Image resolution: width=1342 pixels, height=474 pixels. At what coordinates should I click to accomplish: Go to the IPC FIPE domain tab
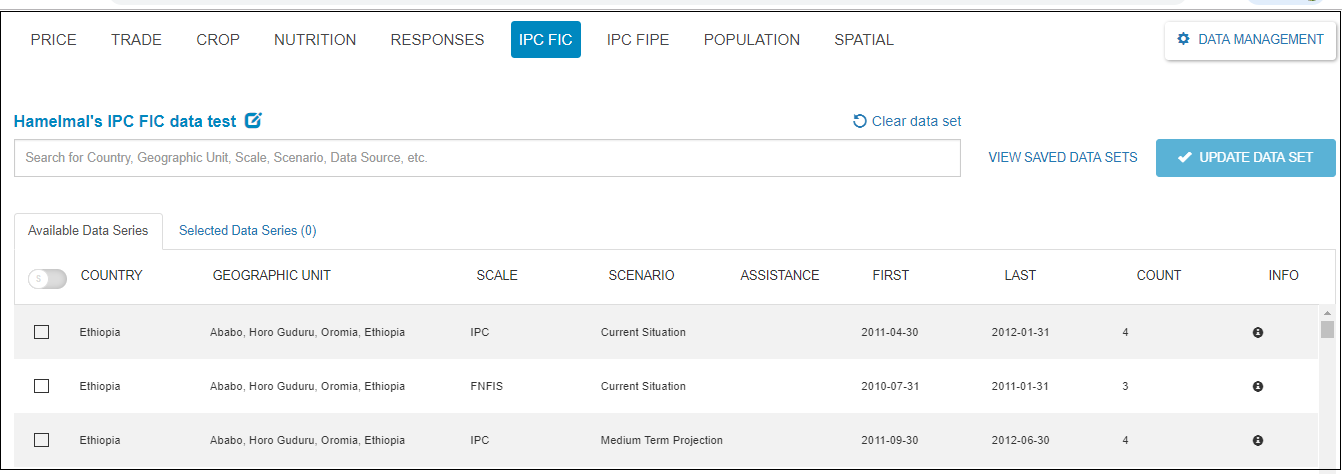tap(637, 40)
